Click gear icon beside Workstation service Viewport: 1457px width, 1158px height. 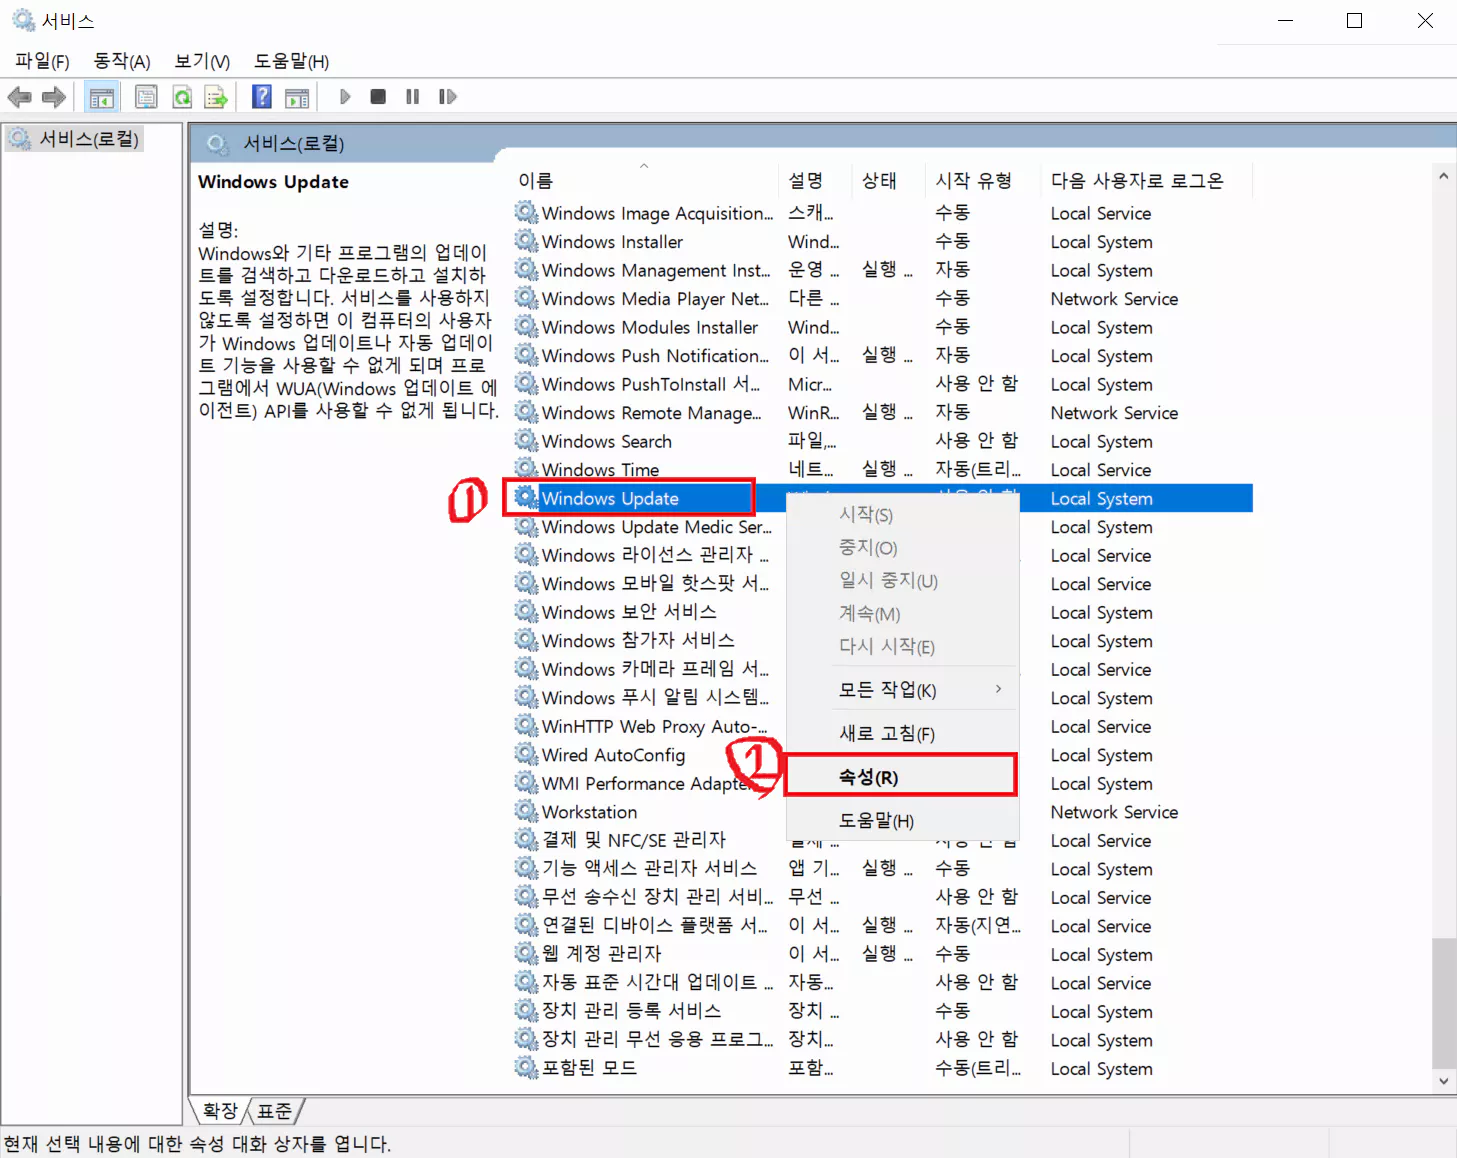click(x=526, y=811)
